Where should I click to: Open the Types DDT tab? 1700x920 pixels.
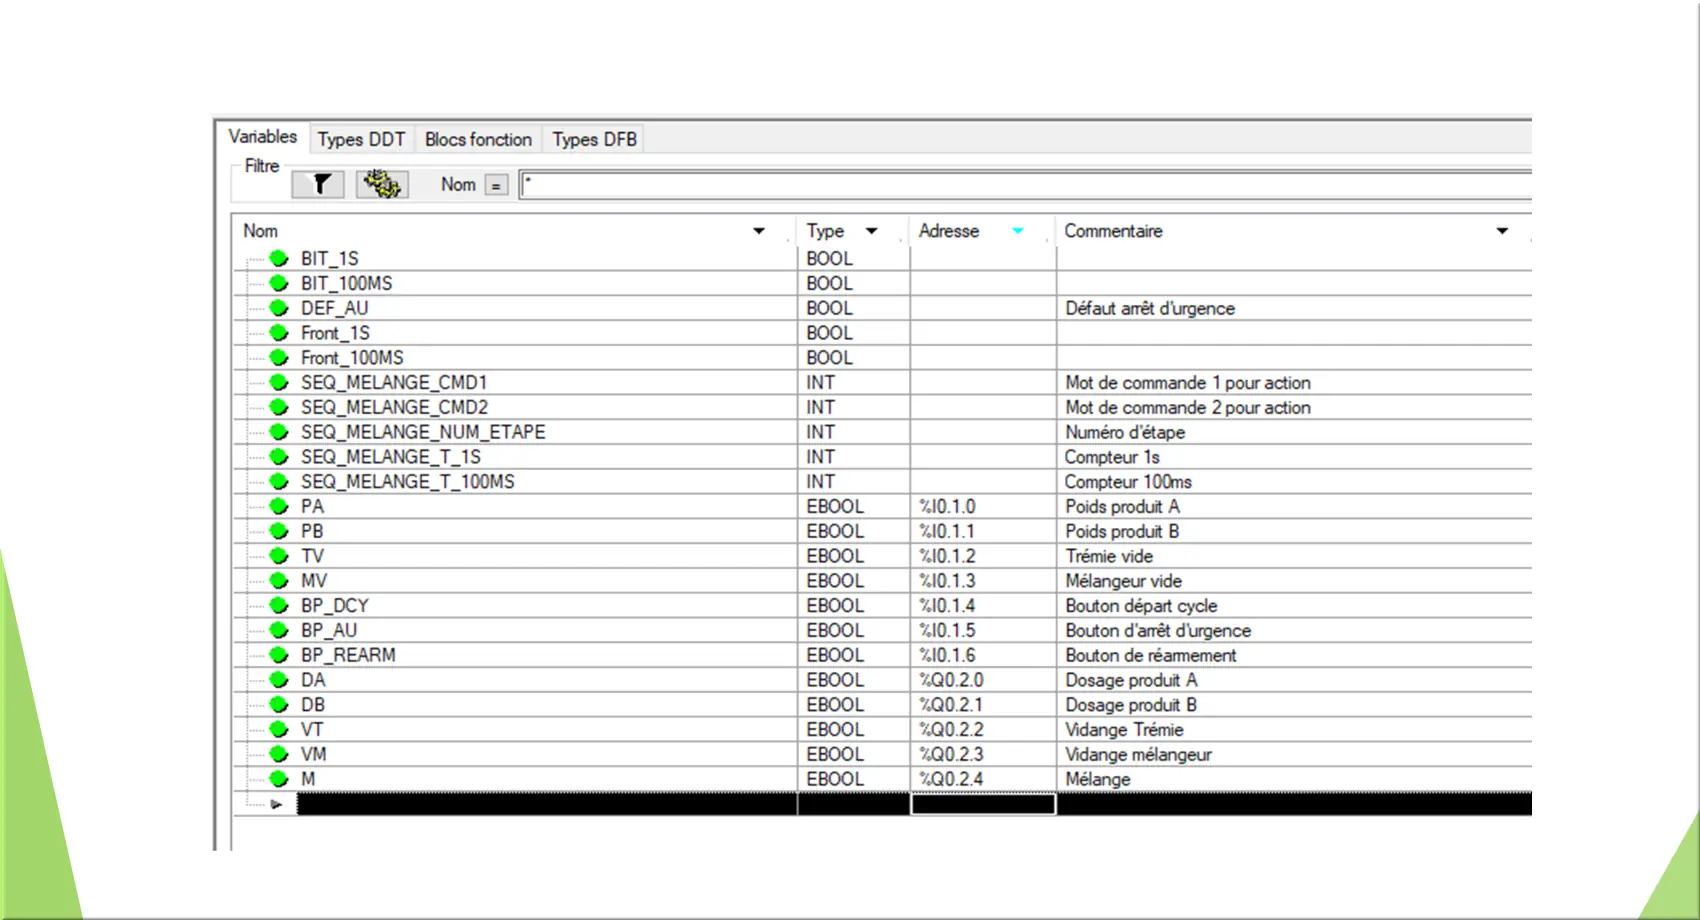pos(361,140)
